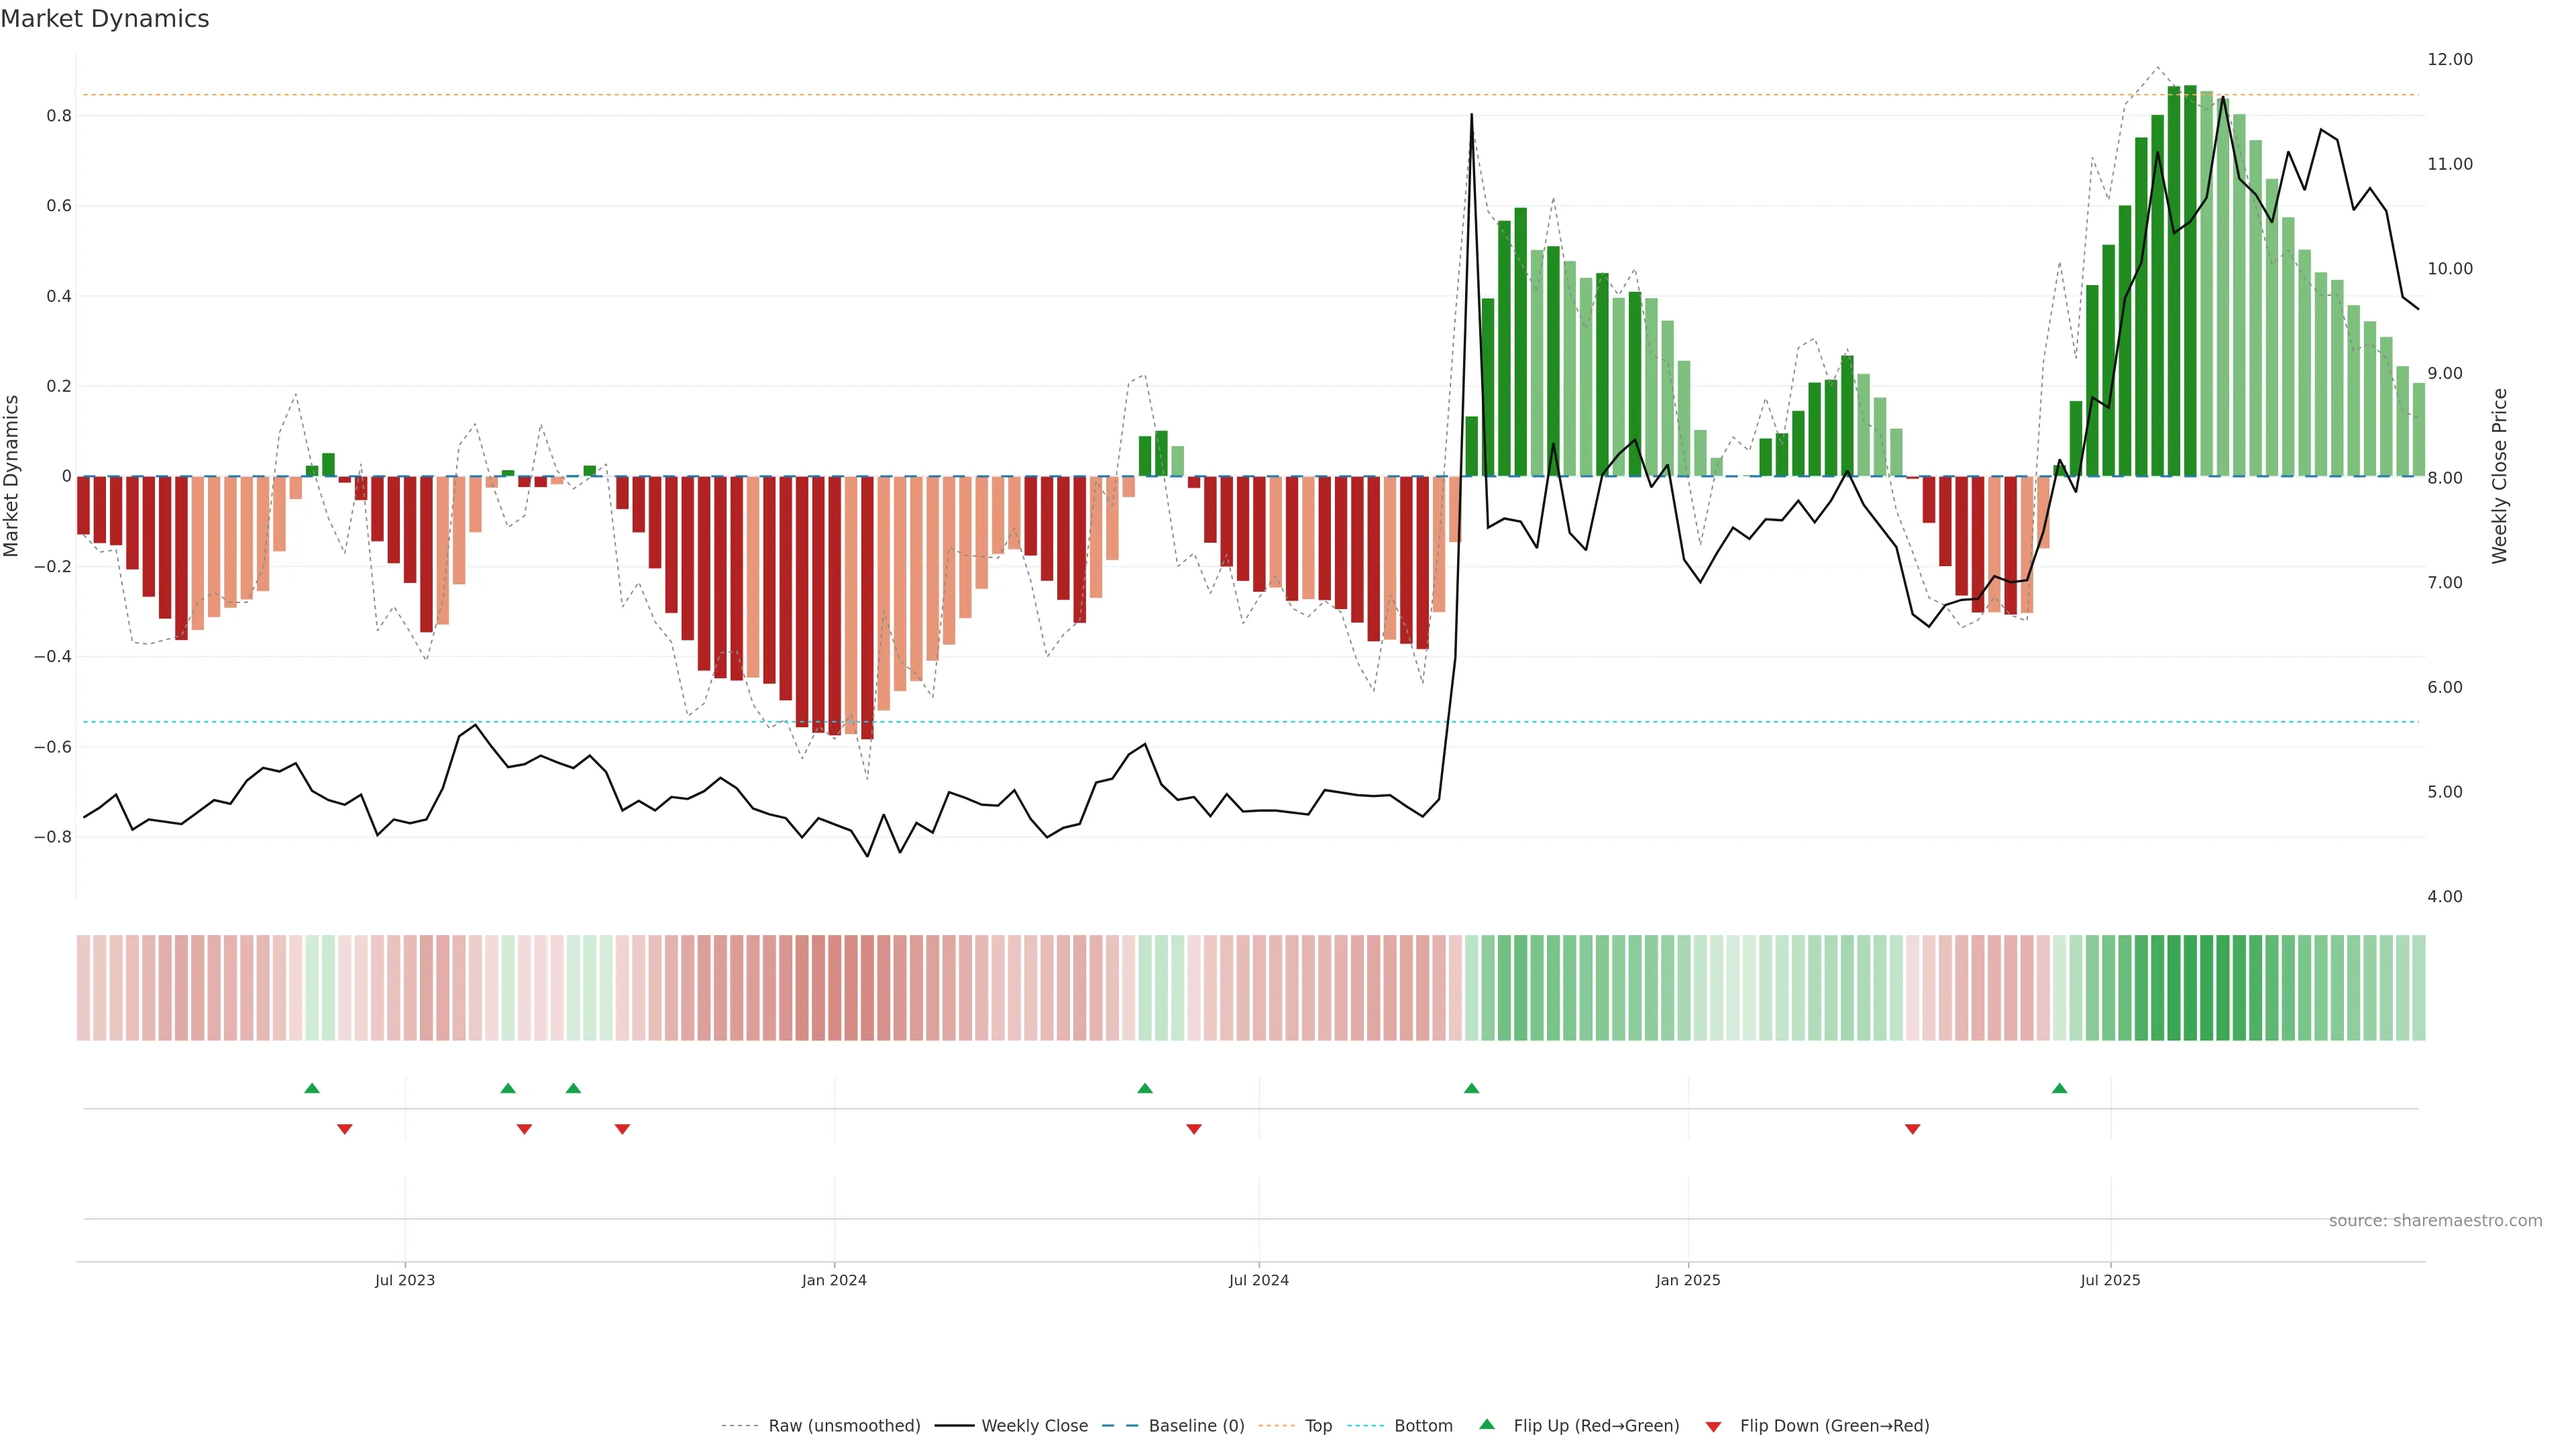Click the Flip Down red triangle legend icon

1713,1427
